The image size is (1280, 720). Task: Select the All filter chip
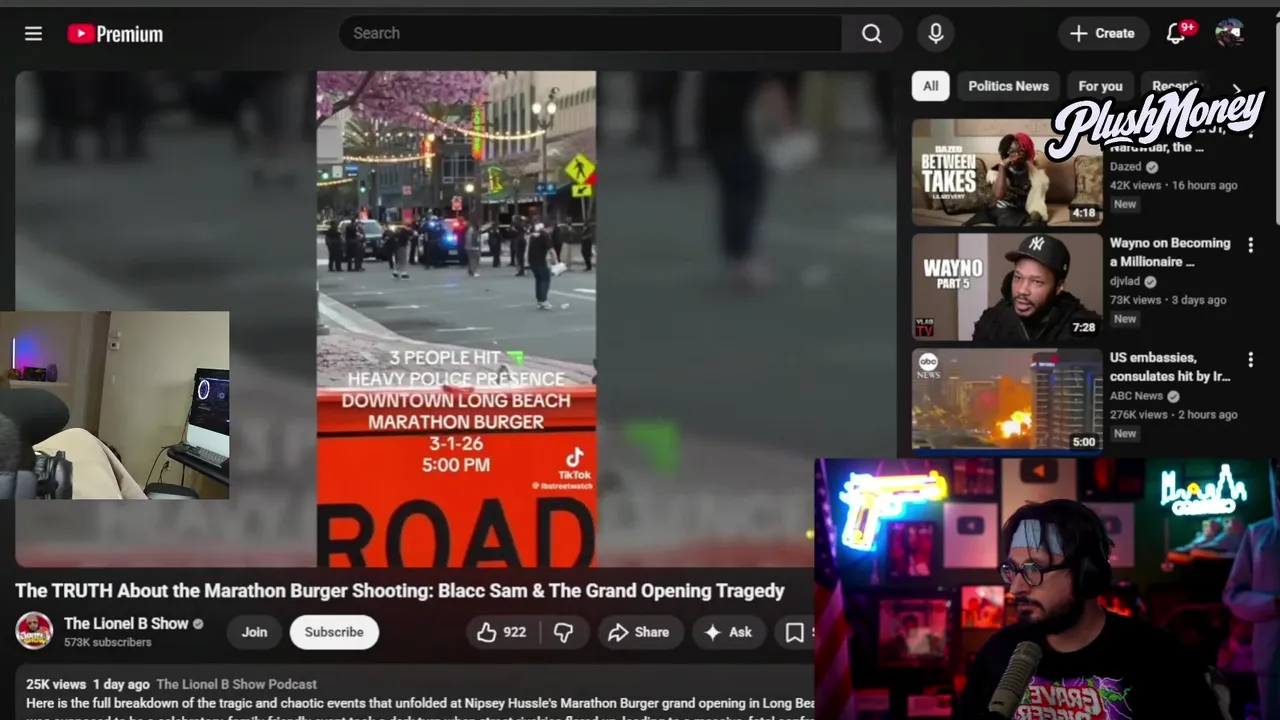pos(930,86)
